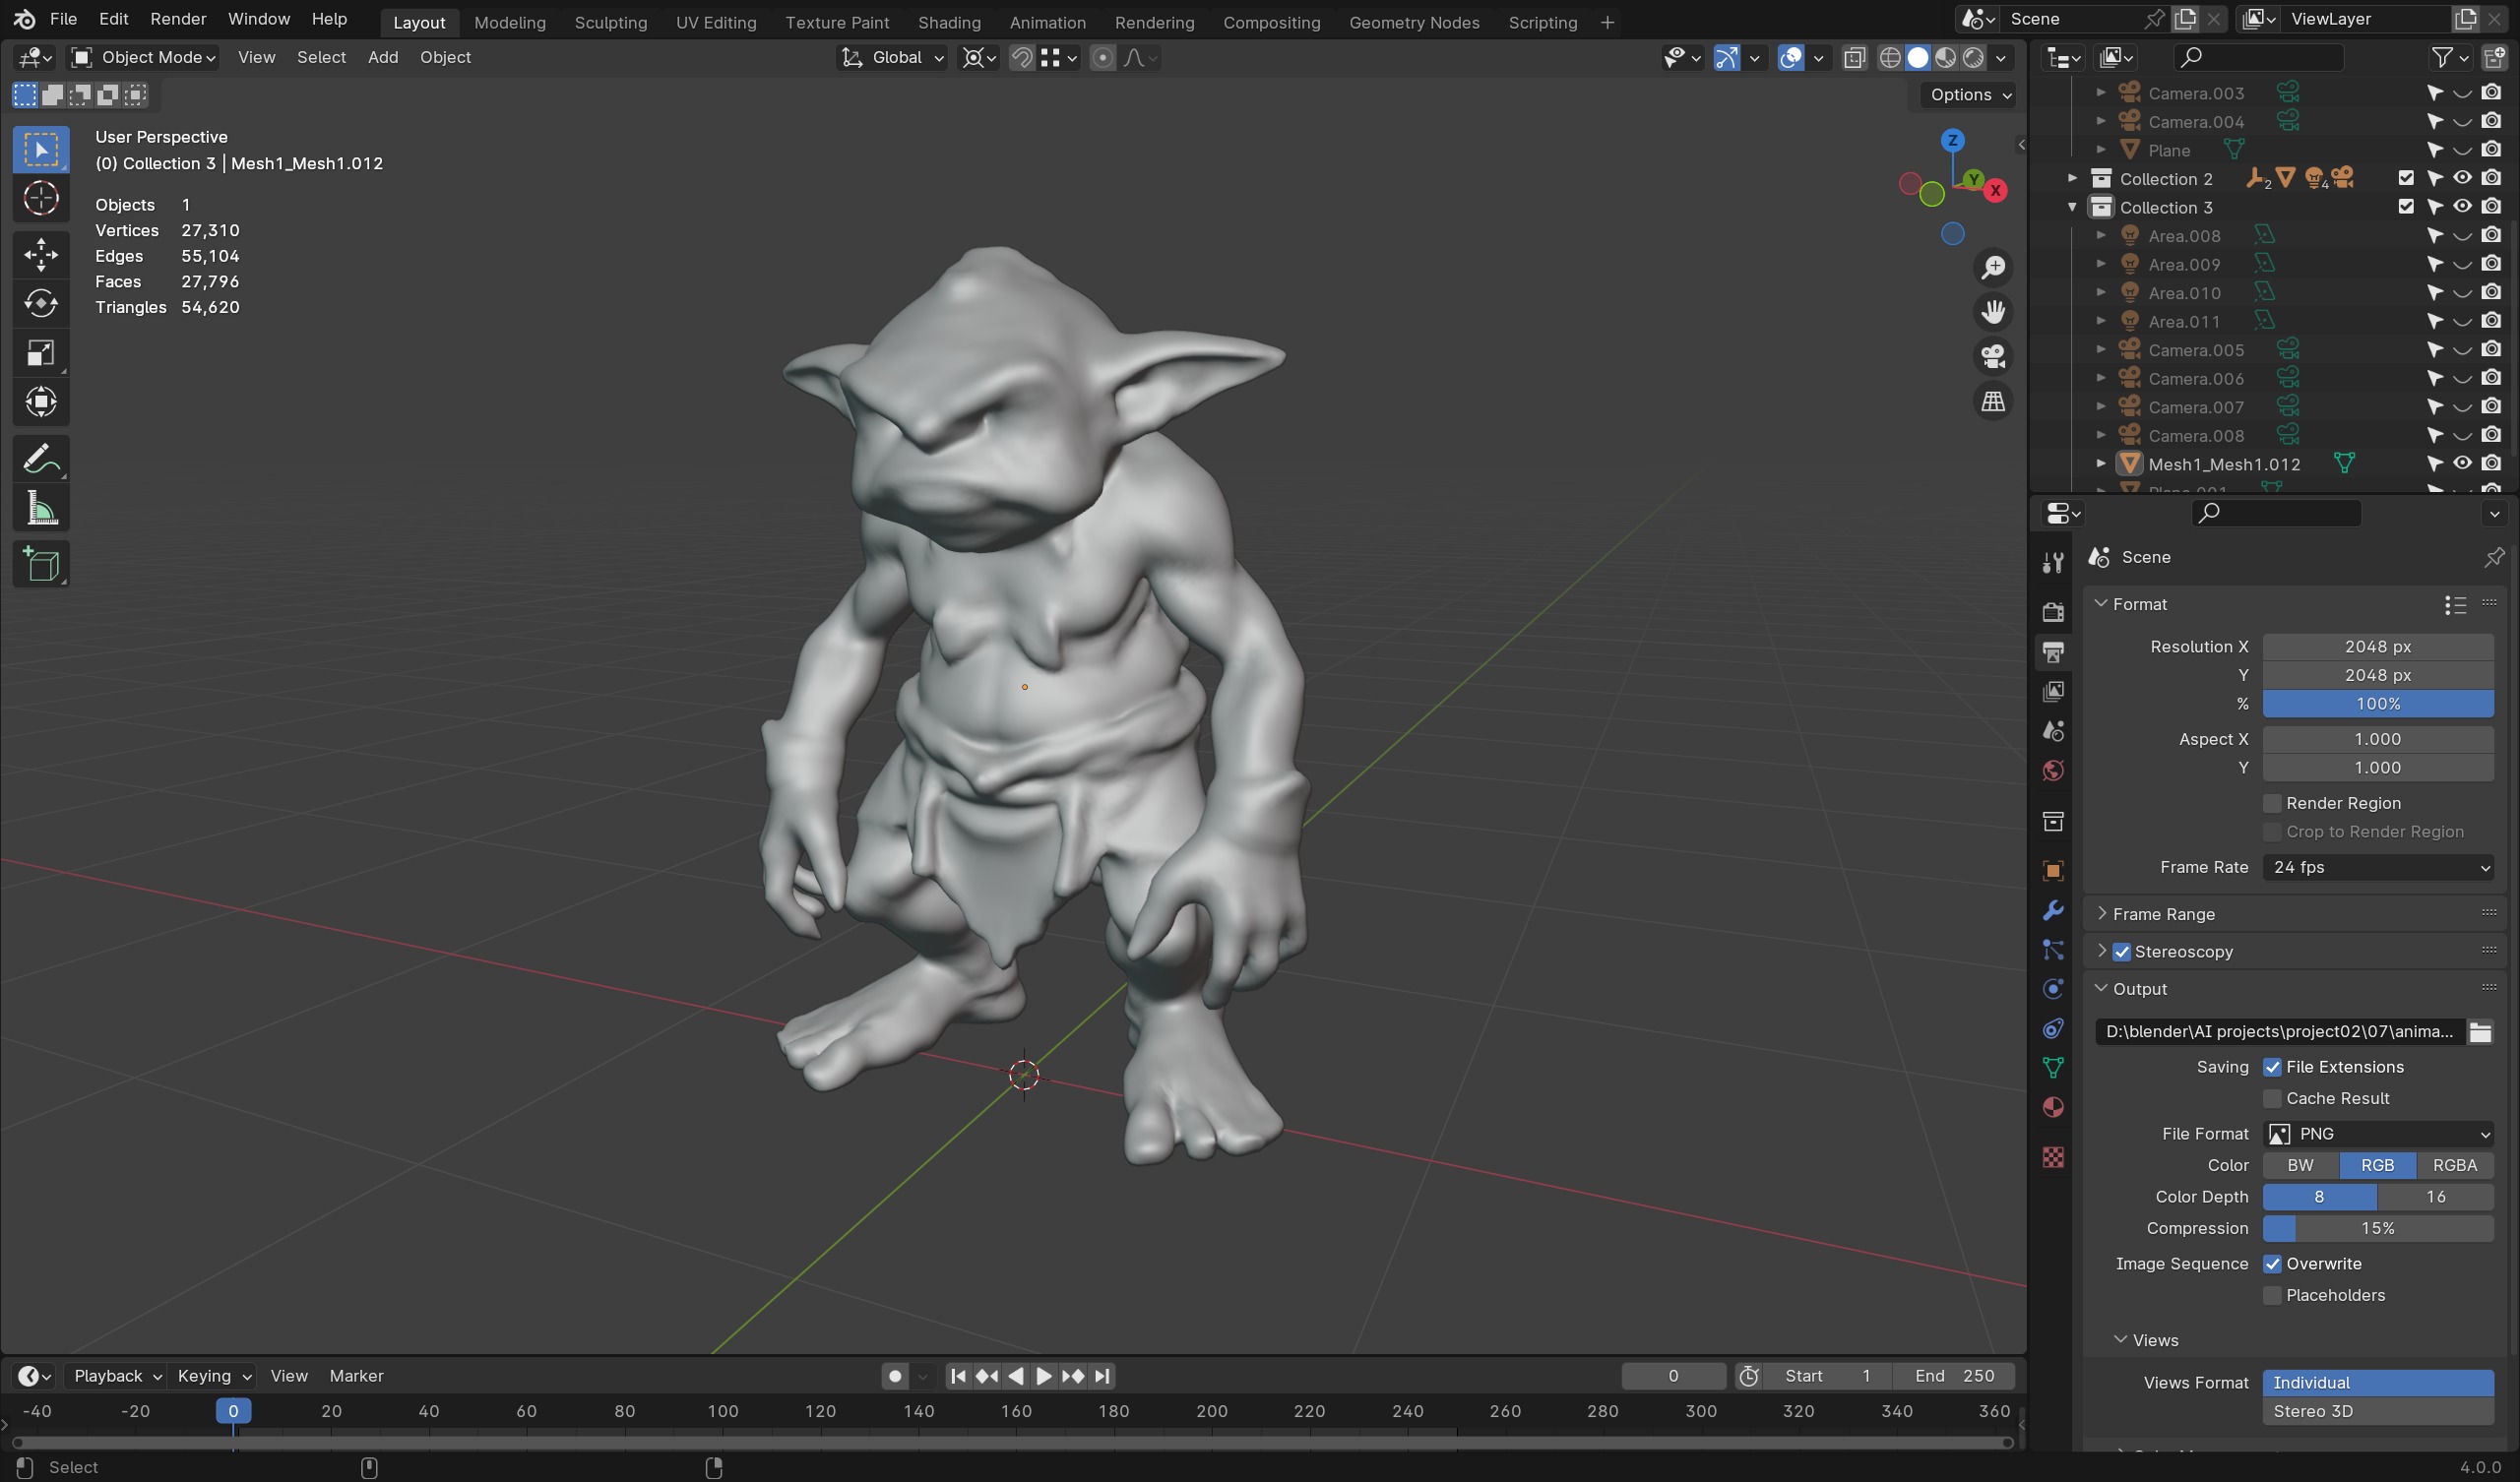Set color mode to BW
The width and height of the screenshot is (2520, 1482).
(2300, 1165)
